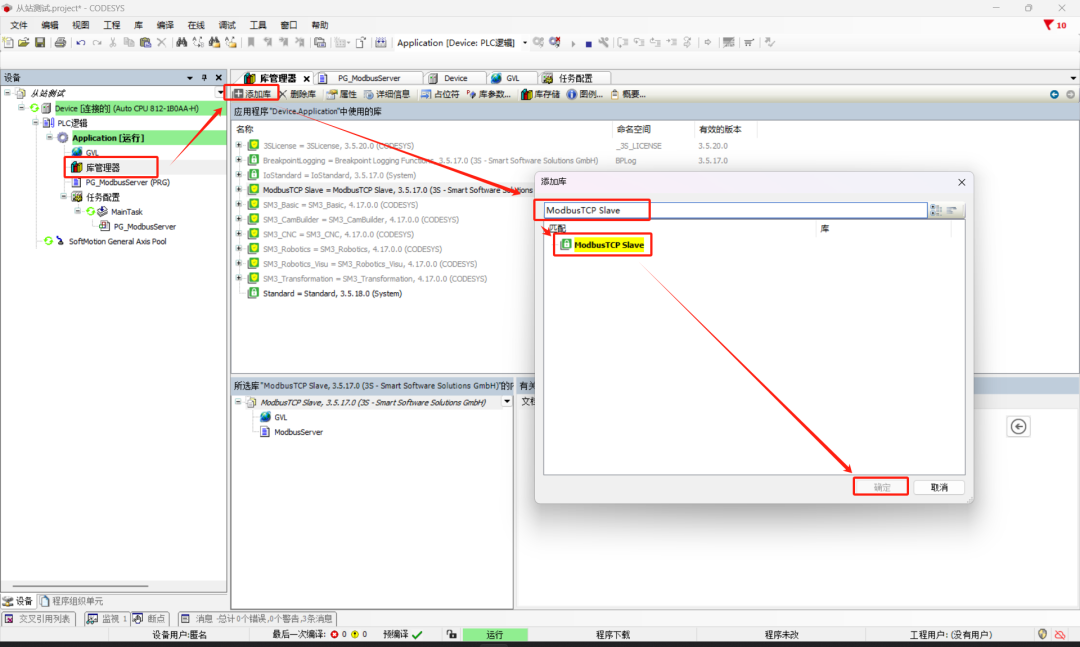
Task: Click Add Library (添加库) toolbar button
Action: [x=252, y=94]
